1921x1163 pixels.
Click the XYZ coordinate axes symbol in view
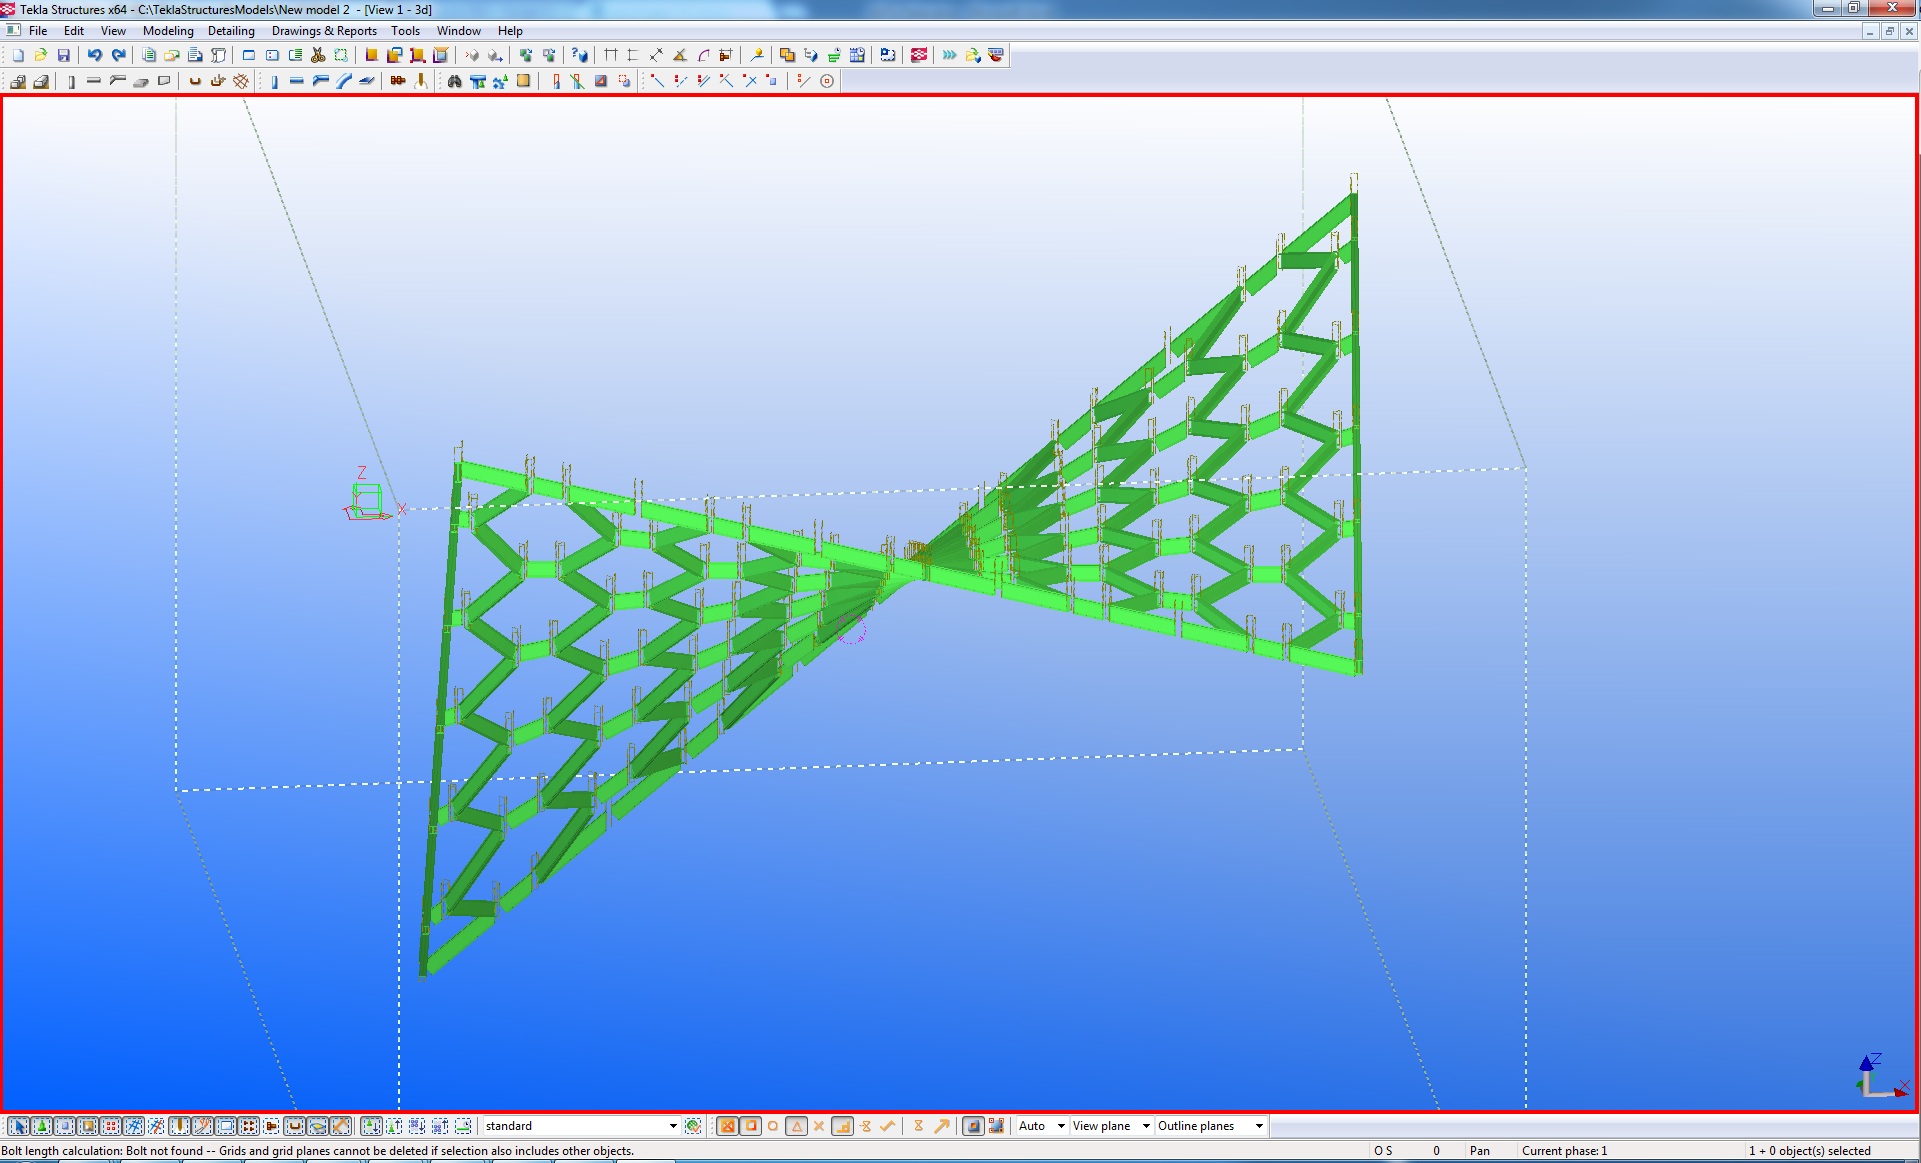[x=1881, y=1076]
